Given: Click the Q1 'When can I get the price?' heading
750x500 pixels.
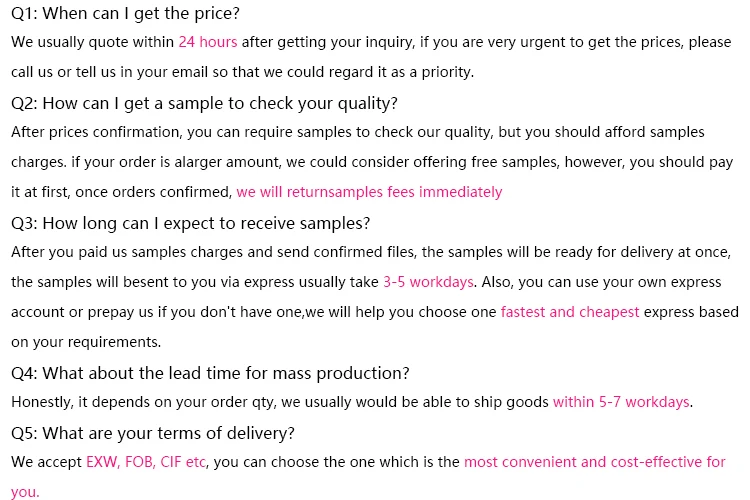Looking at the screenshot, I should [125, 14].
